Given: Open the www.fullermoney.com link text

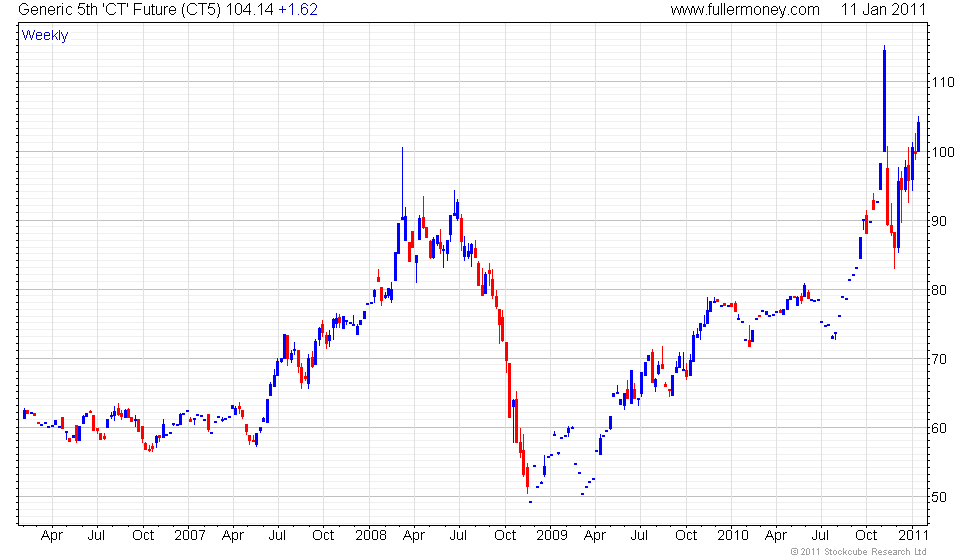Looking at the screenshot, I should click(745, 9).
